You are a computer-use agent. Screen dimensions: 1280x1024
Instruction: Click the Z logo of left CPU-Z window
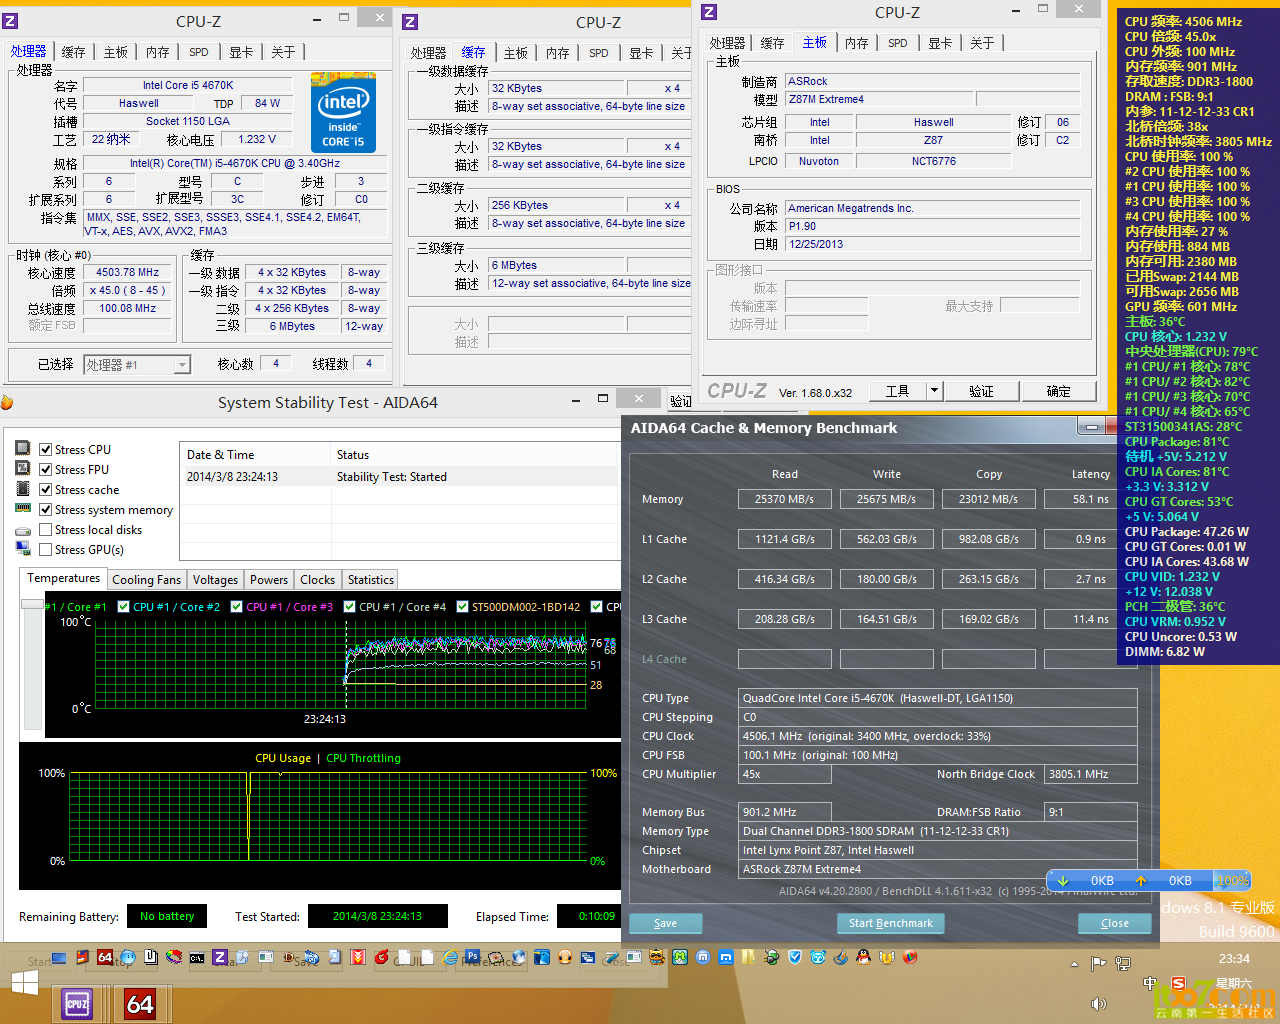10,21
